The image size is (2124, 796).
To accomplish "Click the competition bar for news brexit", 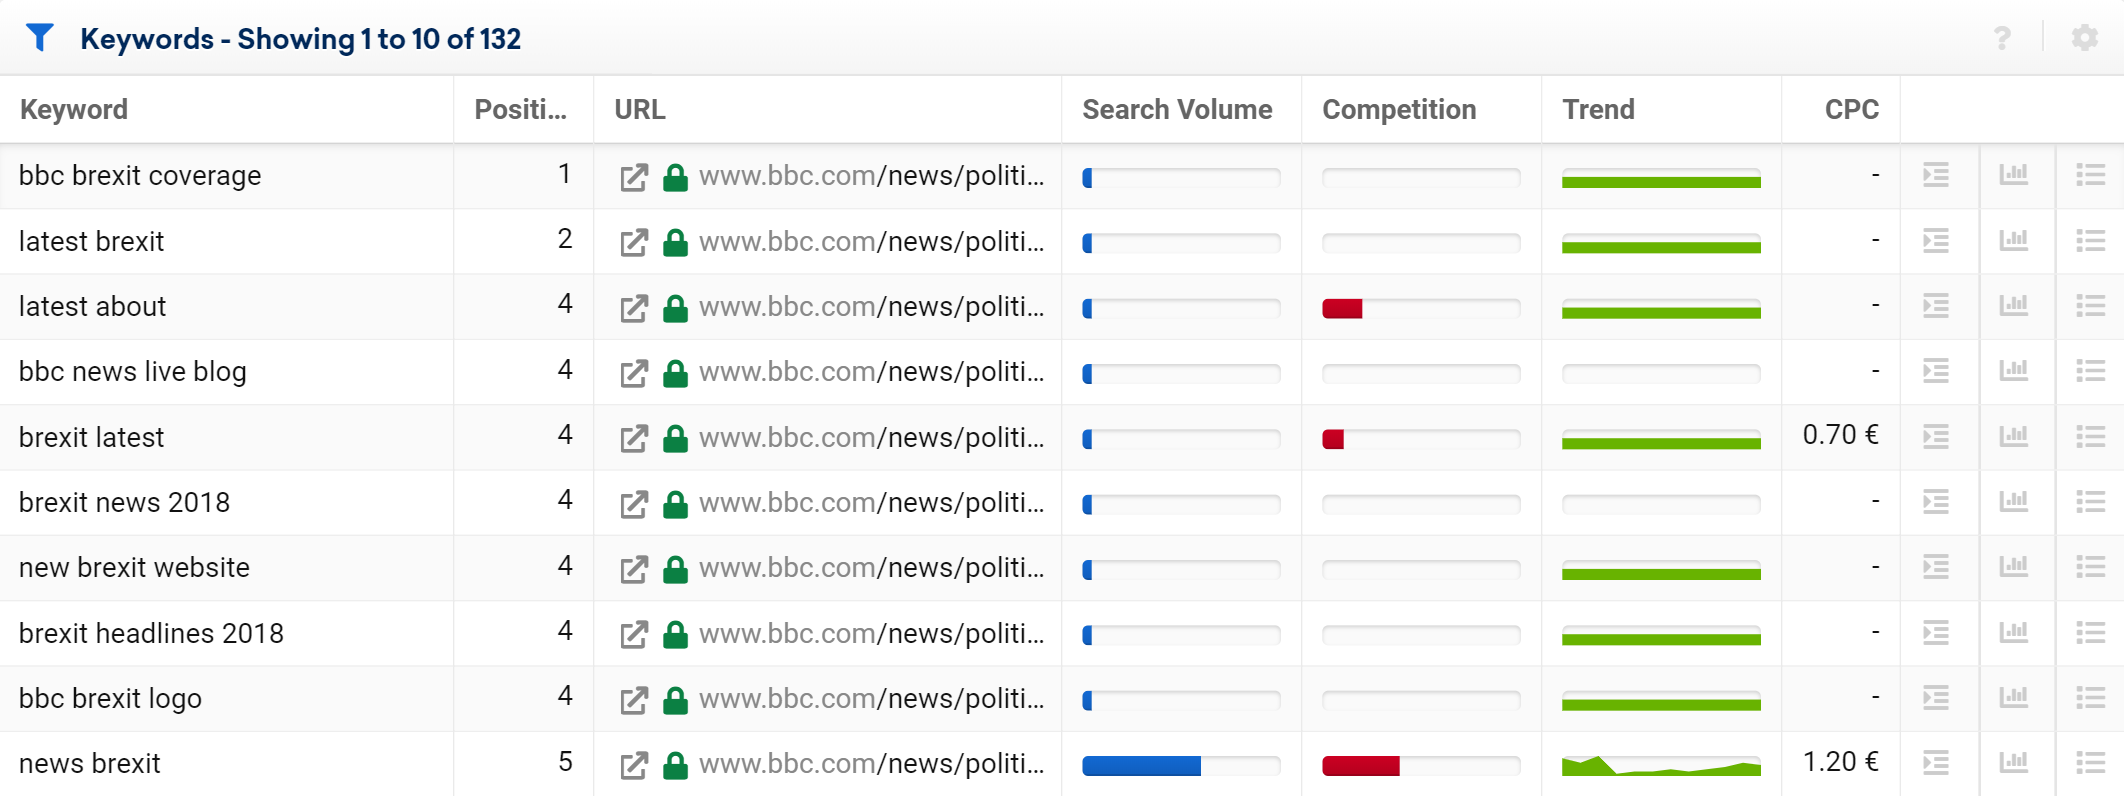I will (x=1421, y=766).
